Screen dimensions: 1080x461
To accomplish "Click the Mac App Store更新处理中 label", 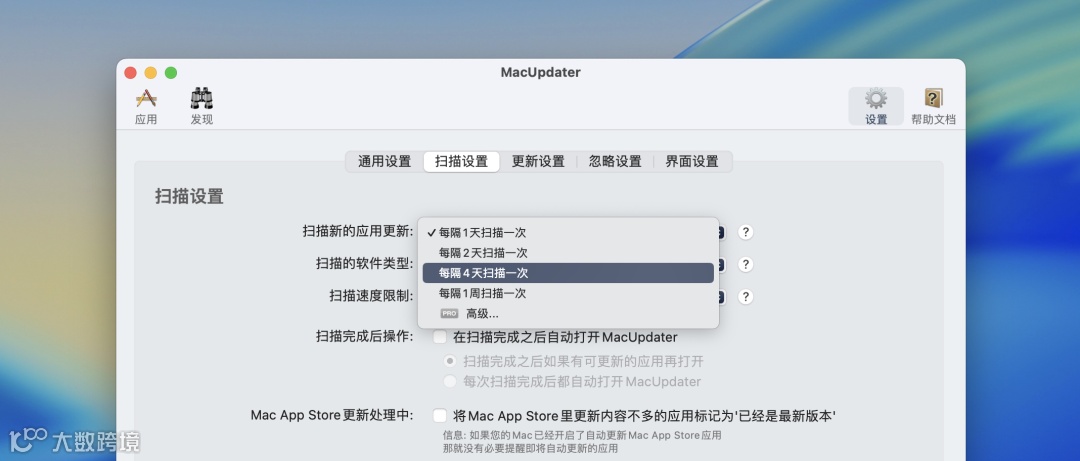I will pyautogui.click(x=332, y=416).
